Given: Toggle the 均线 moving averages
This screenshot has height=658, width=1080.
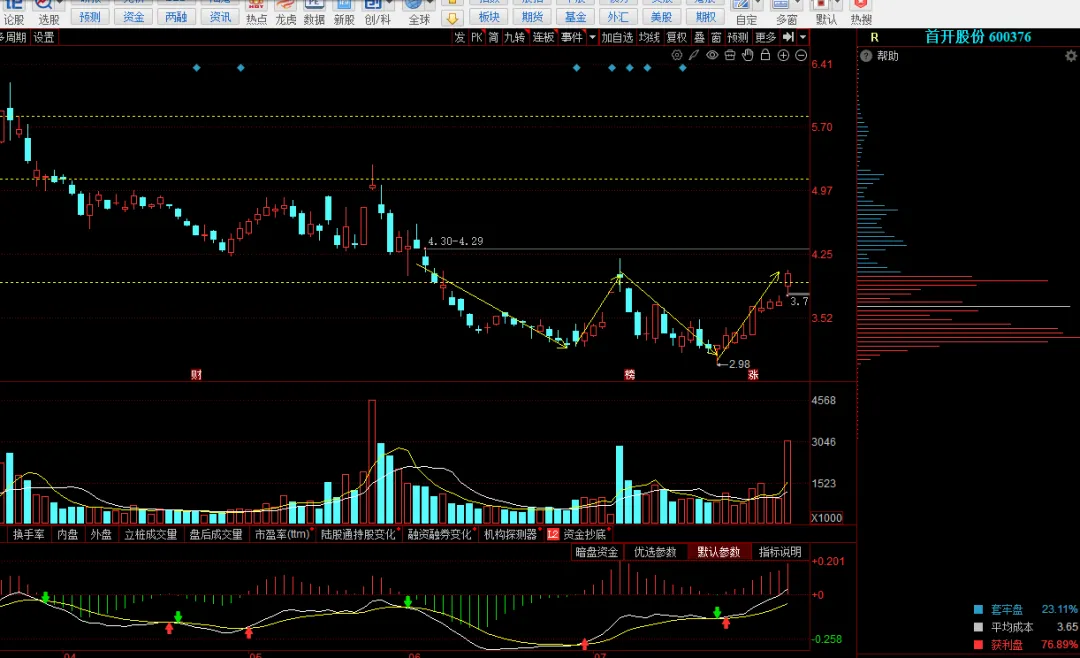Looking at the screenshot, I should tap(649, 37).
